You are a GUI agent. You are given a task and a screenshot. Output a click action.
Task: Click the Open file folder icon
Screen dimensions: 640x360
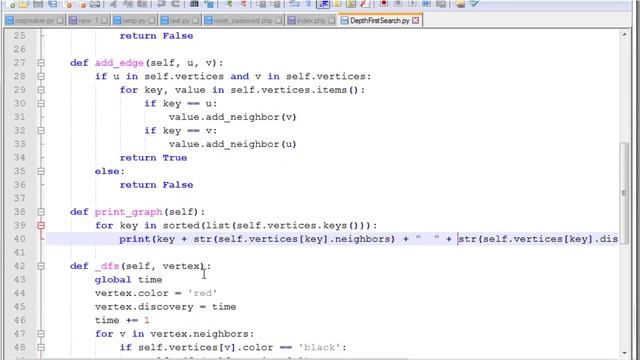coord(24,4)
